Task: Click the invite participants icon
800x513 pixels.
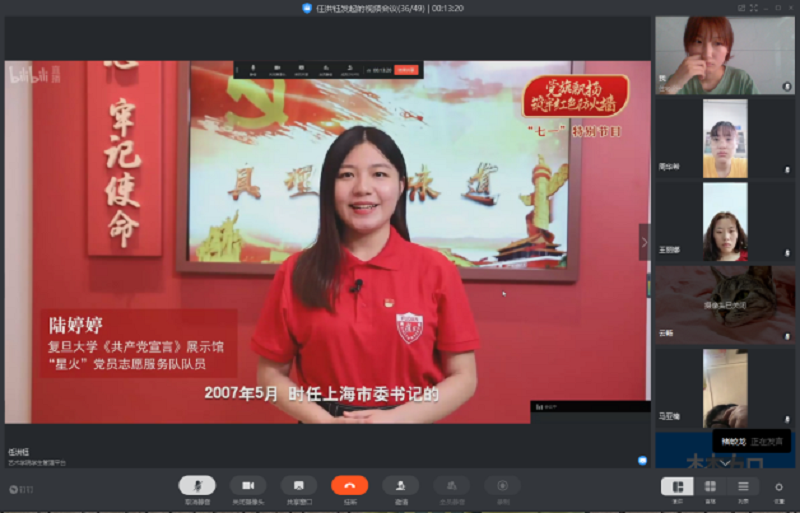Action: tap(400, 486)
